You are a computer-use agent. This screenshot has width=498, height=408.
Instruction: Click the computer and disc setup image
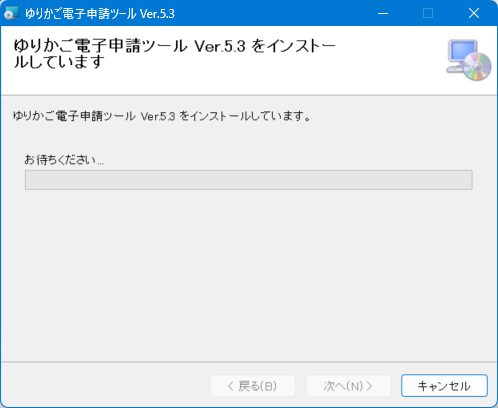click(x=468, y=60)
